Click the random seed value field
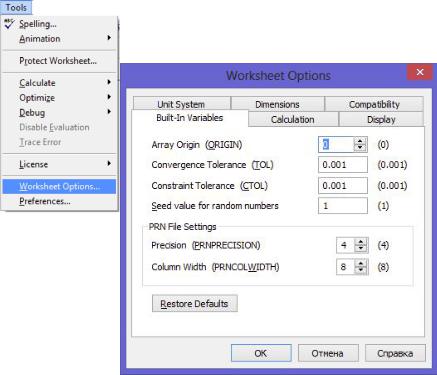This screenshot has height=375, width=437. pos(343,206)
